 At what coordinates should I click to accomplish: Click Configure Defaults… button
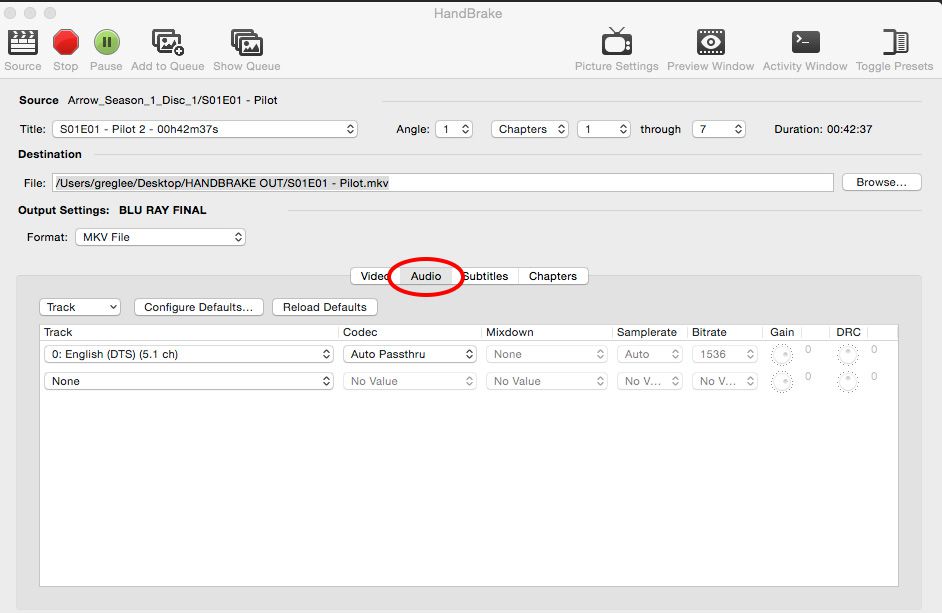click(x=198, y=307)
